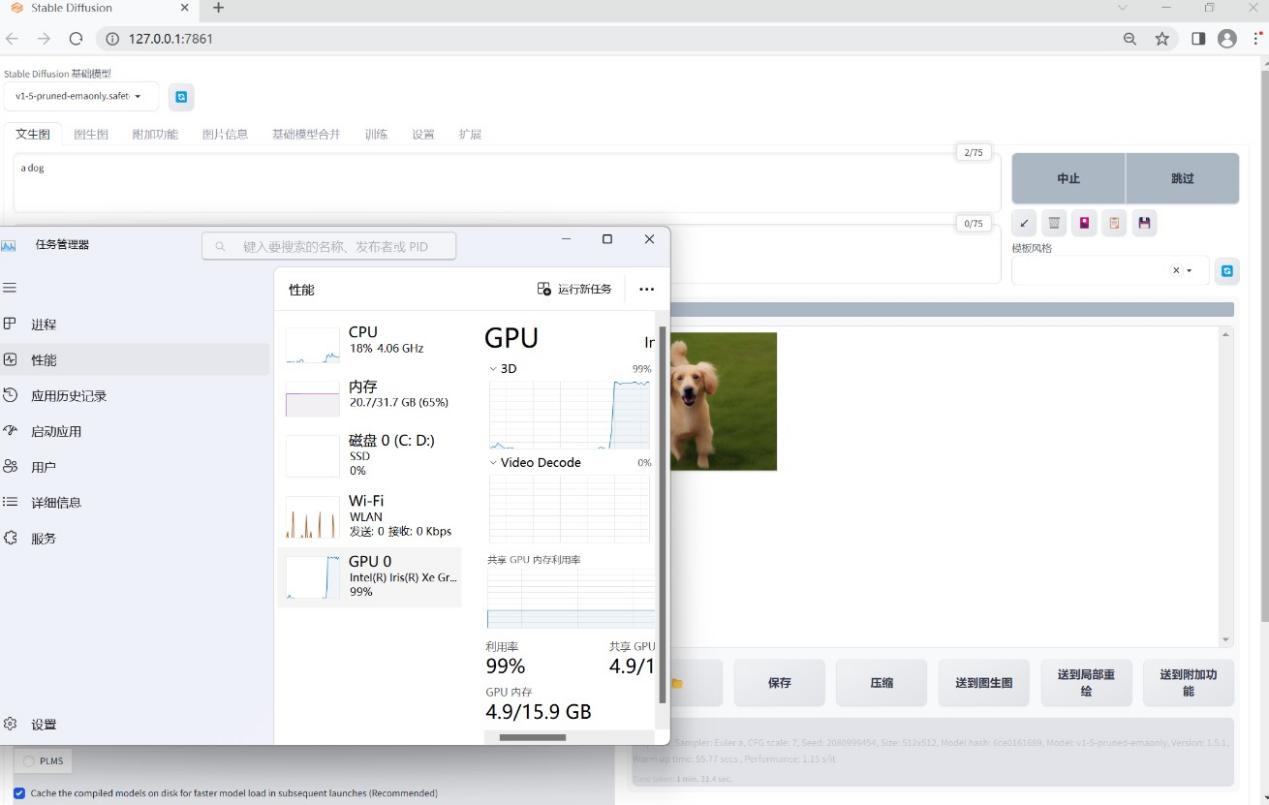This screenshot has width=1269, height=805.
Task: Collapse the Task Manager navigation pane
Action: coord(9,287)
